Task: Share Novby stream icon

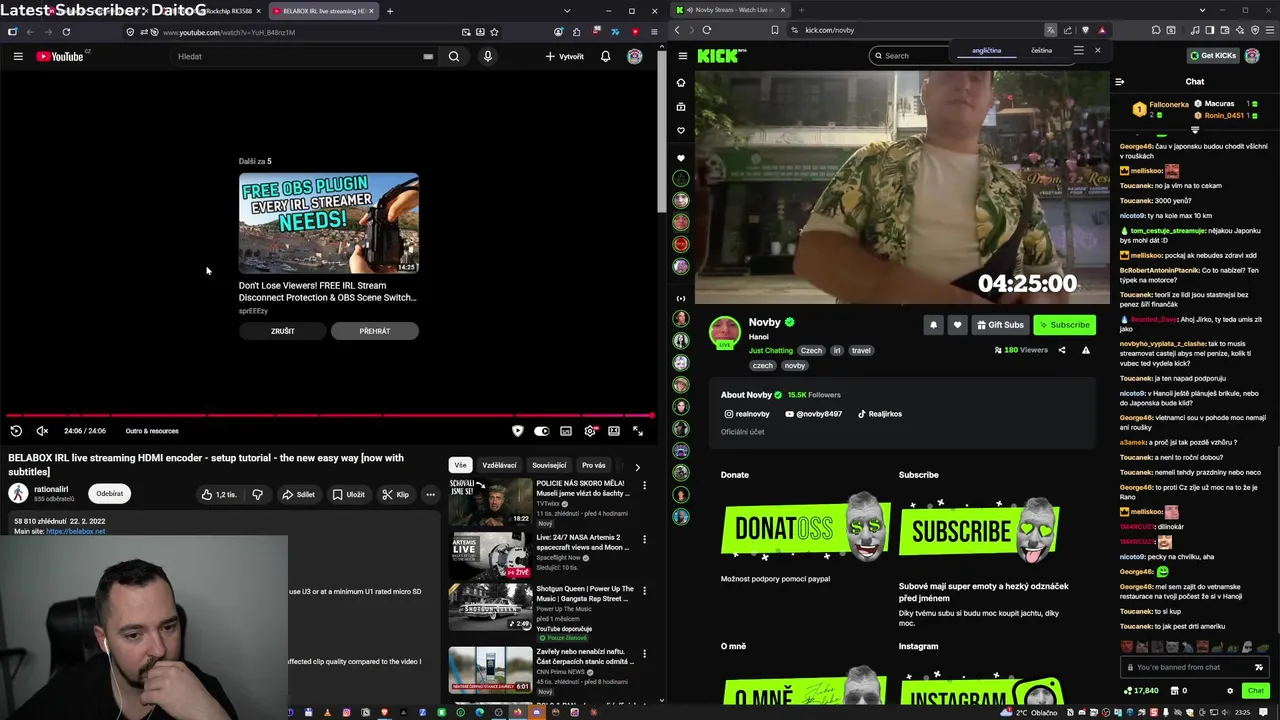Action: pos(1062,350)
